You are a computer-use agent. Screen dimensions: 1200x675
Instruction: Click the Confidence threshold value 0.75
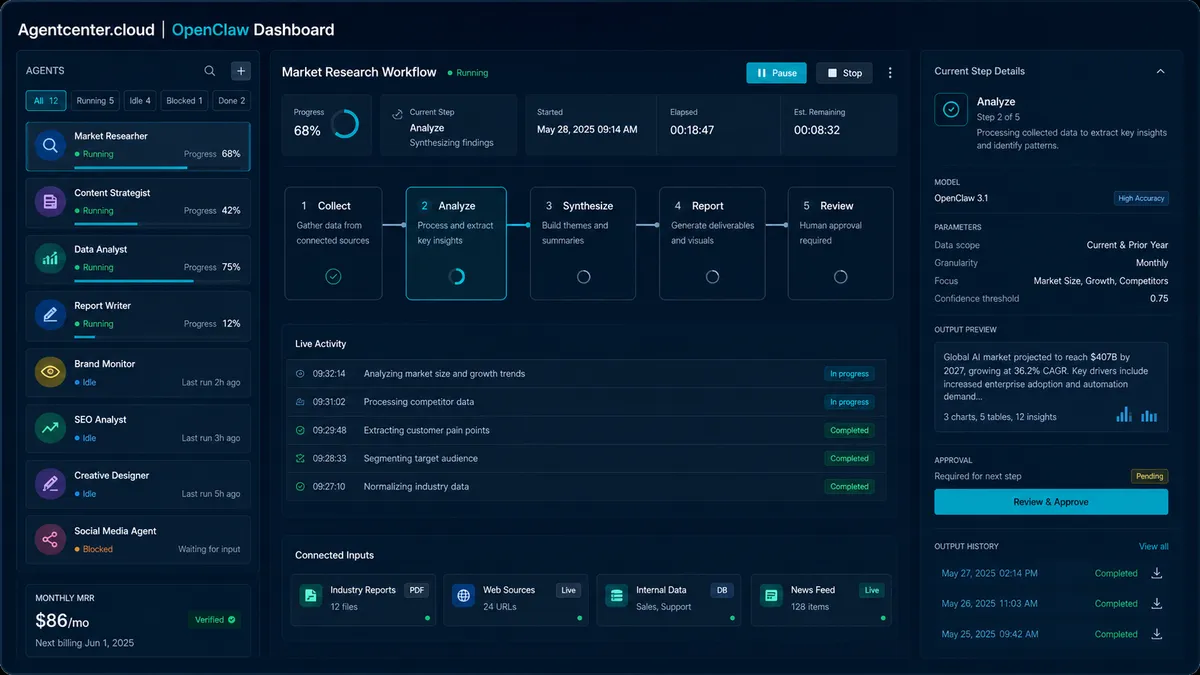tap(1159, 298)
